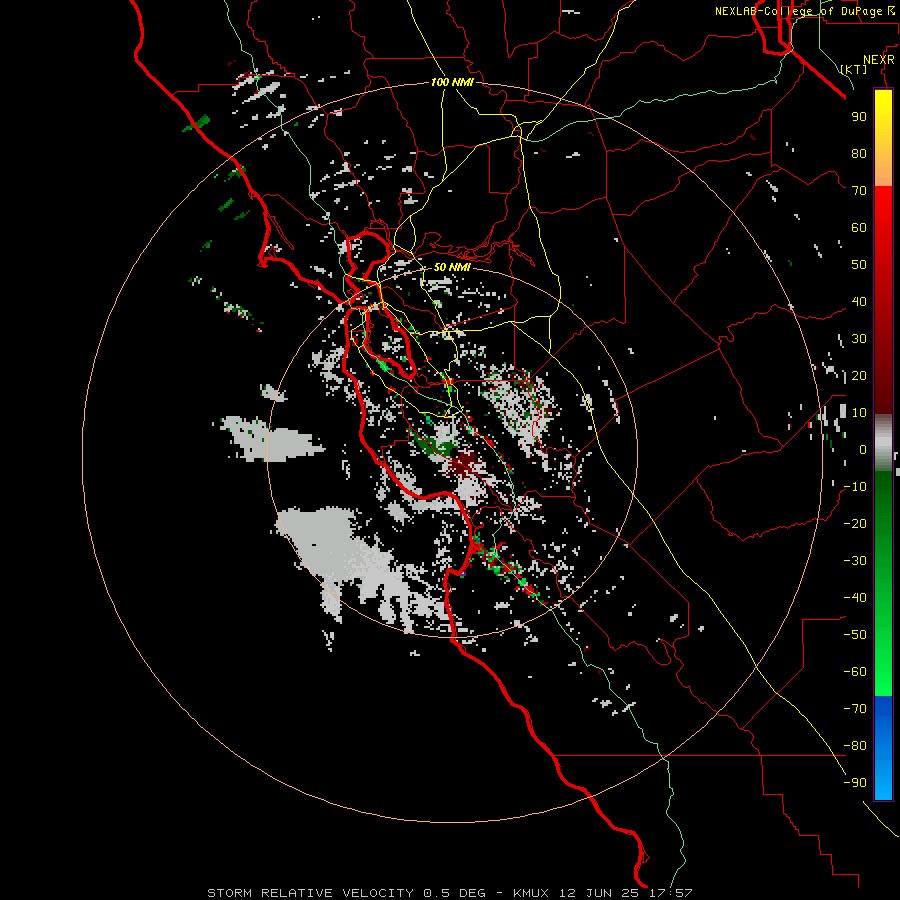Click the -30 value on the velocity scale
The height and width of the screenshot is (900, 900).
point(855,561)
